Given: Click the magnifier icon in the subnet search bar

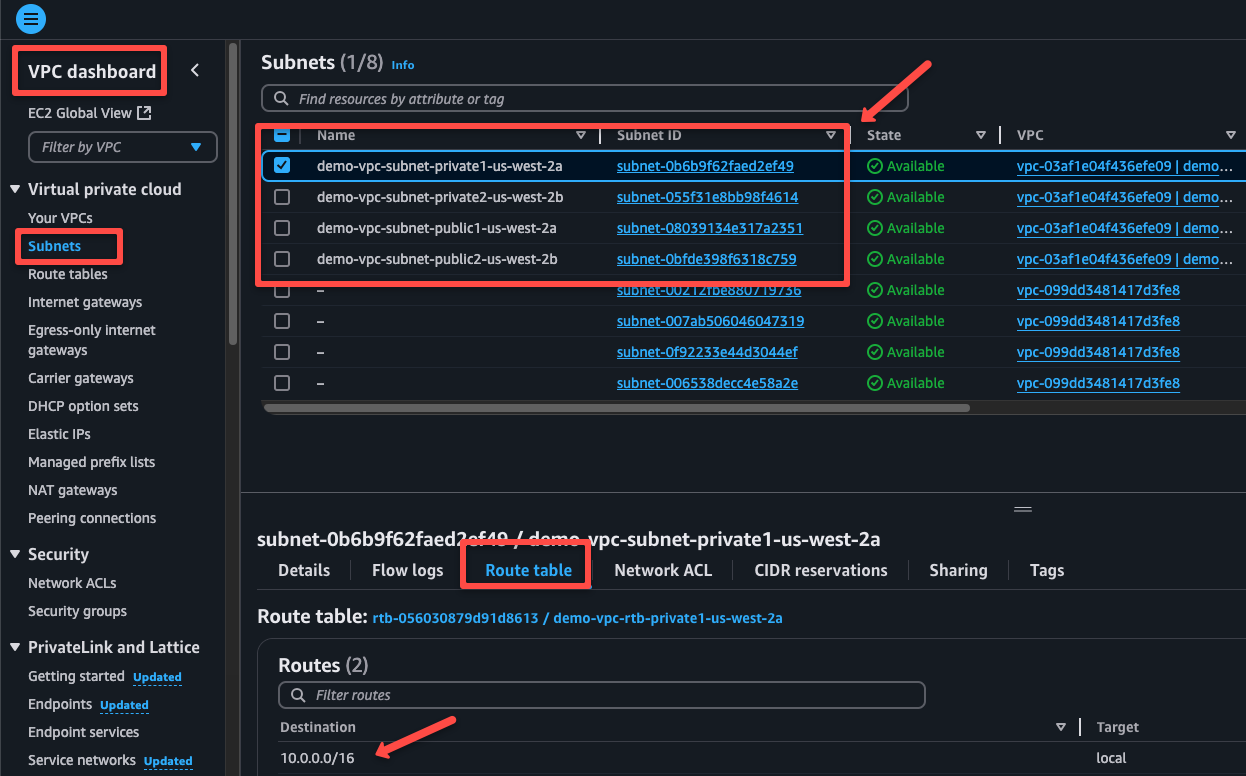Looking at the screenshot, I should (x=281, y=98).
